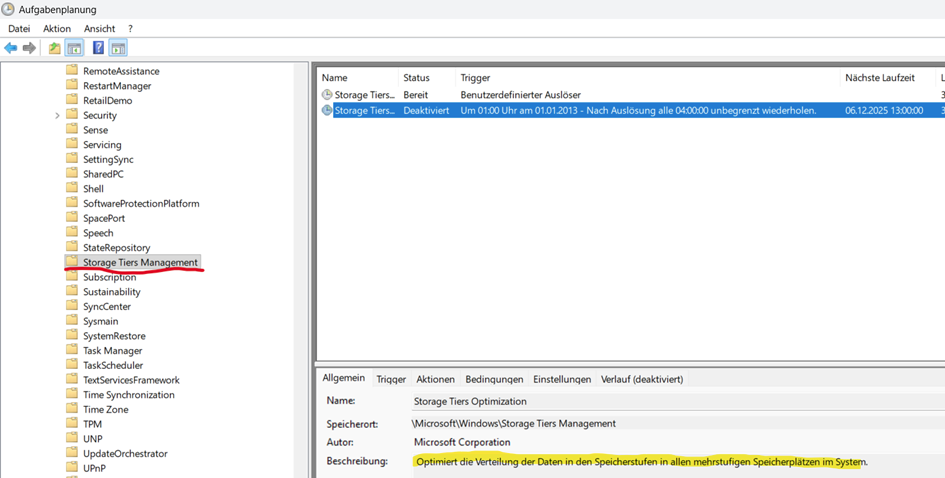Click the Sysmain folder icon

click(x=72, y=320)
